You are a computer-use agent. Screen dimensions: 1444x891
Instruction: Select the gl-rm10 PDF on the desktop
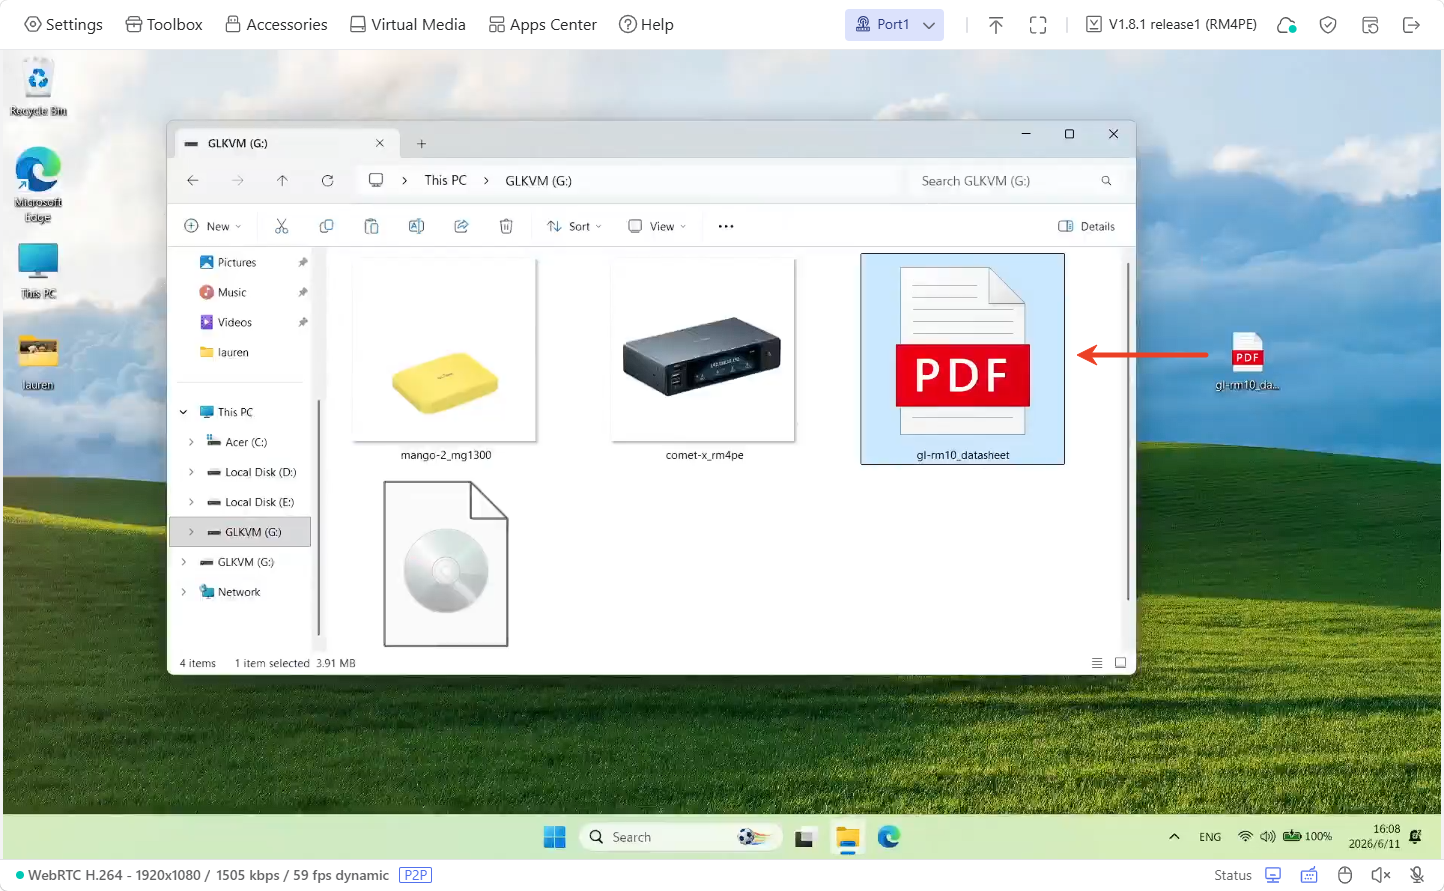tap(1247, 361)
